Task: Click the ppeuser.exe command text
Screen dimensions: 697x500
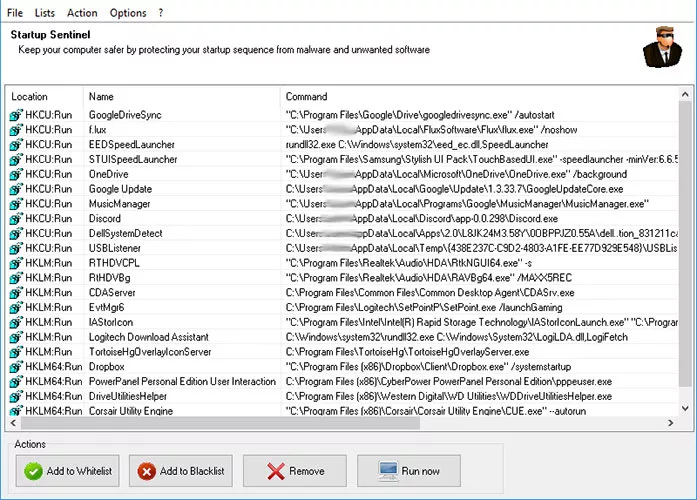Action: (449, 381)
